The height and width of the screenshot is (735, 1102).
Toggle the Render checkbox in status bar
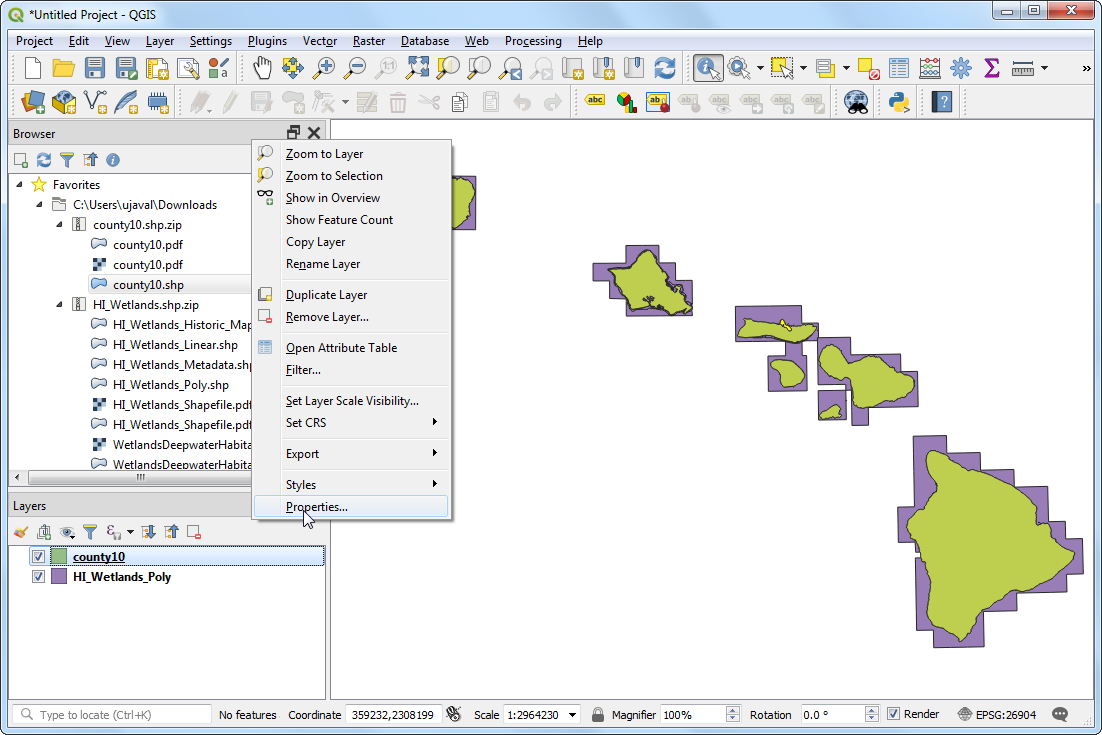(x=894, y=714)
